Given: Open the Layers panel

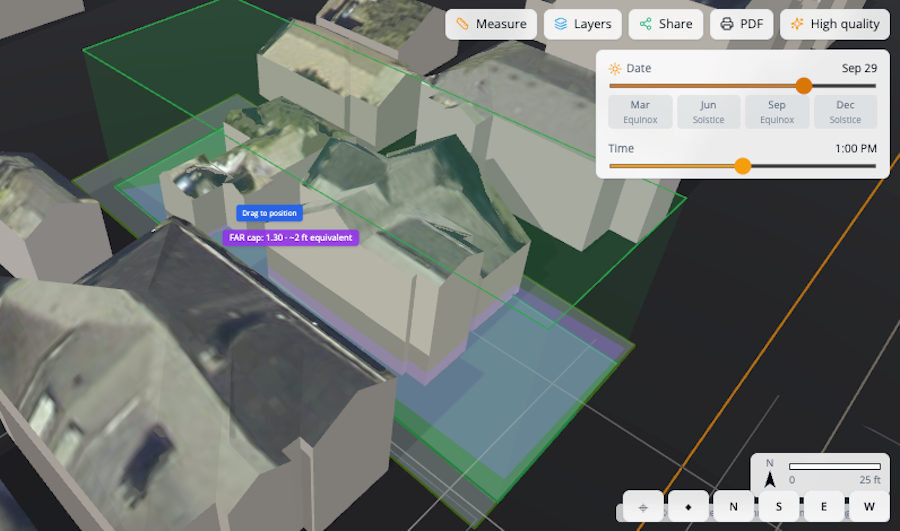Looking at the screenshot, I should (x=583, y=24).
